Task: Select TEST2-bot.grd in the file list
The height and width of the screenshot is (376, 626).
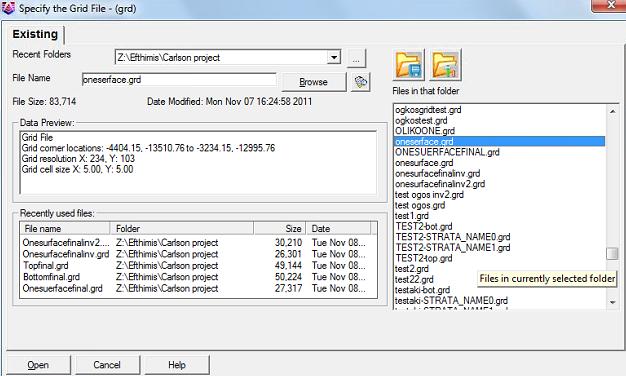Action: [x=424, y=226]
